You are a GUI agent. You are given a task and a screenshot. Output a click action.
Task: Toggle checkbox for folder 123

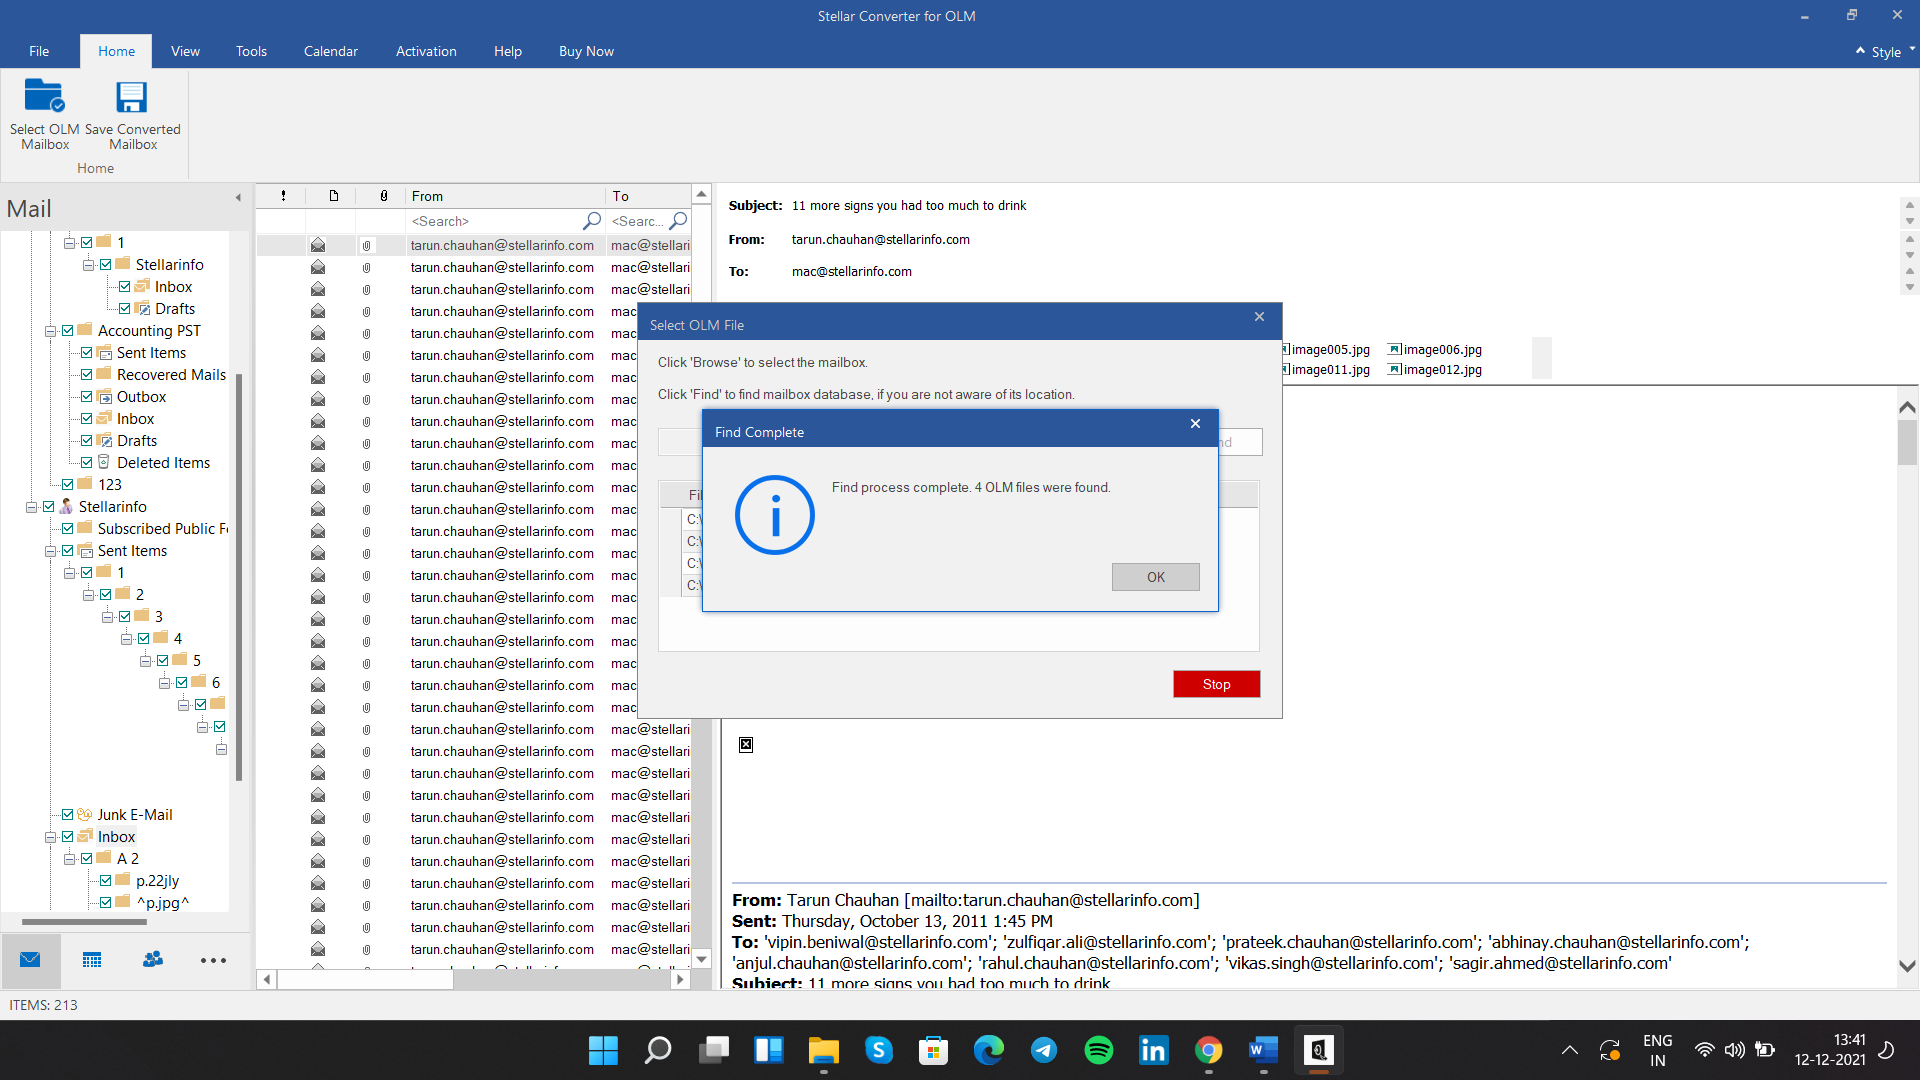[68, 485]
